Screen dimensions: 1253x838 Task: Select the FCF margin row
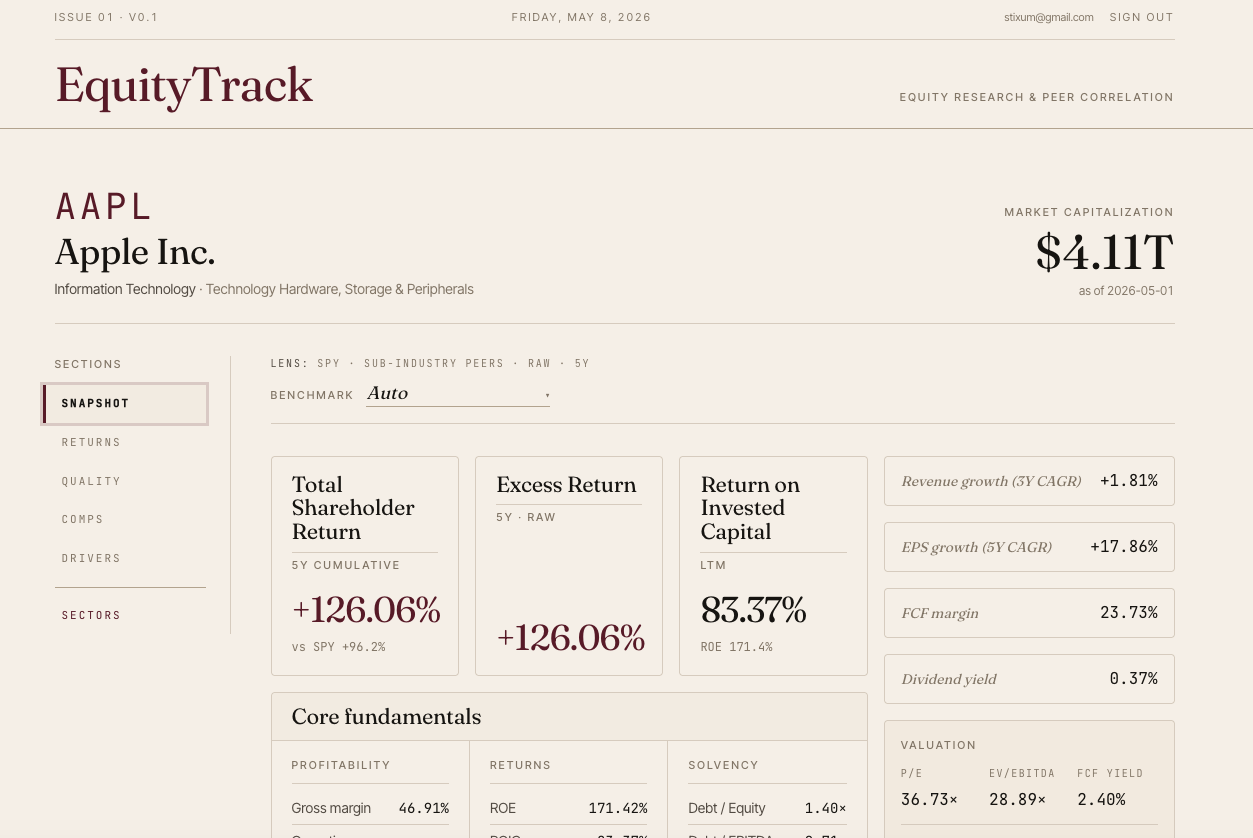[1029, 613]
